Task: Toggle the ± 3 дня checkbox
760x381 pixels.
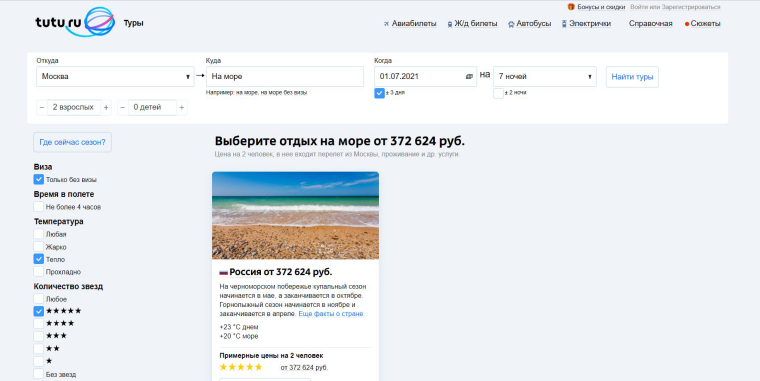Action: (x=380, y=93)
